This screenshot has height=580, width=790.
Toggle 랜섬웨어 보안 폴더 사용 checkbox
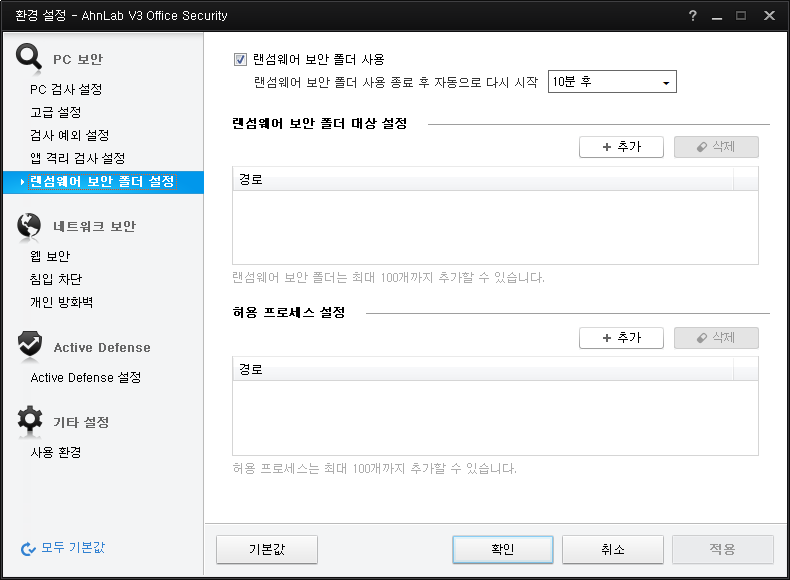[x=240, y=59]
